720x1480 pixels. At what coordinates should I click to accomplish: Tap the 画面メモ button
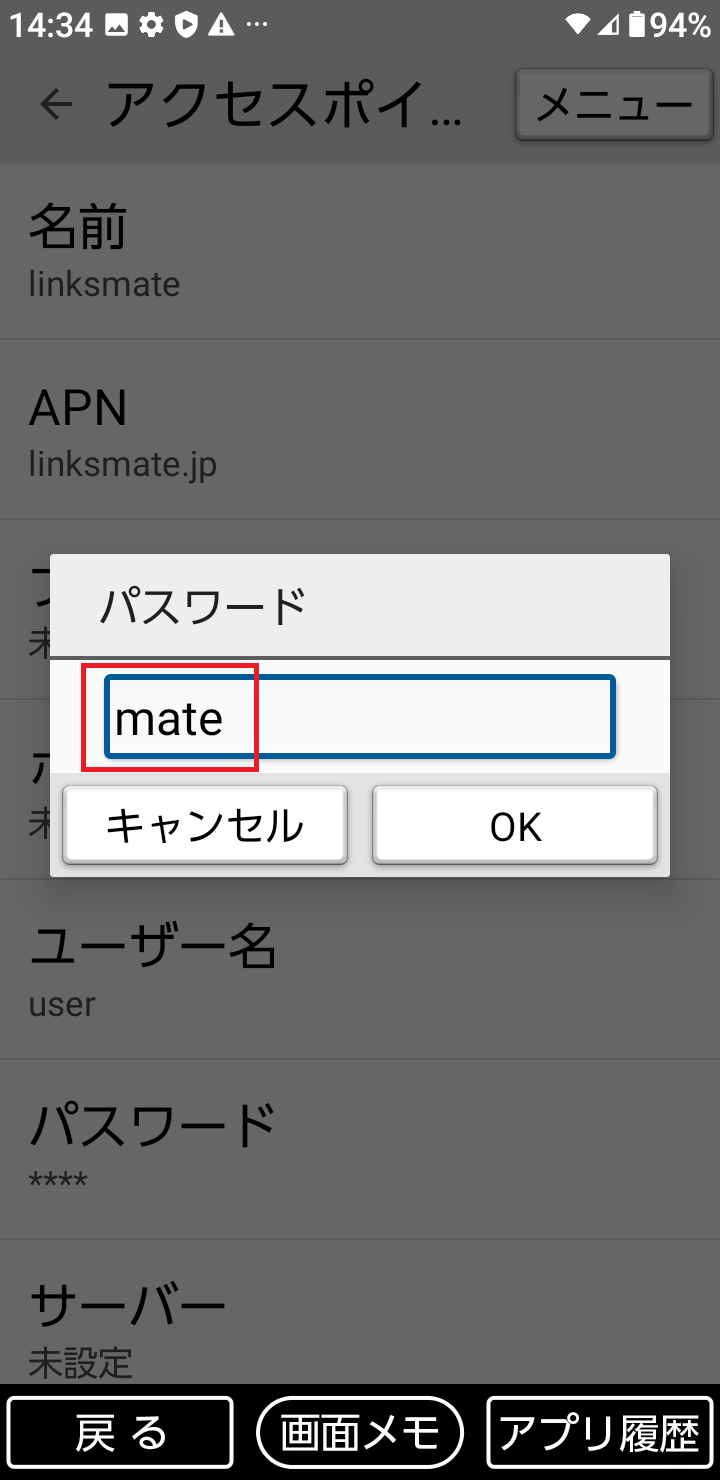click(360, 1434)
